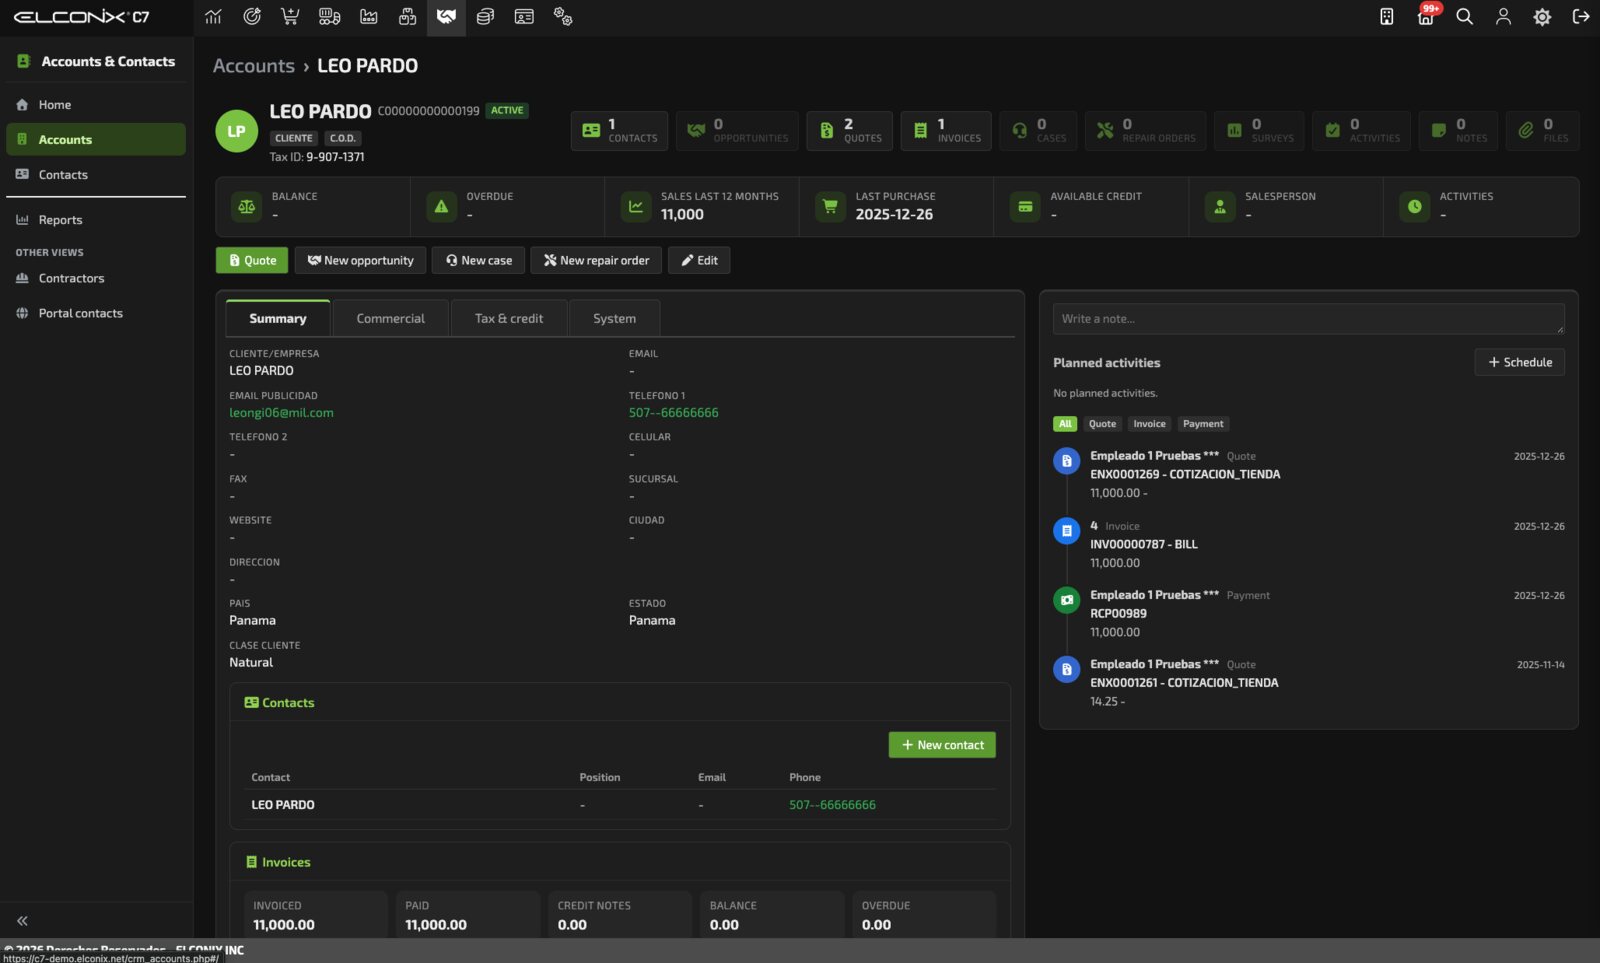
Task: Open Reports in sidebar
Action: tap(96, 220)
